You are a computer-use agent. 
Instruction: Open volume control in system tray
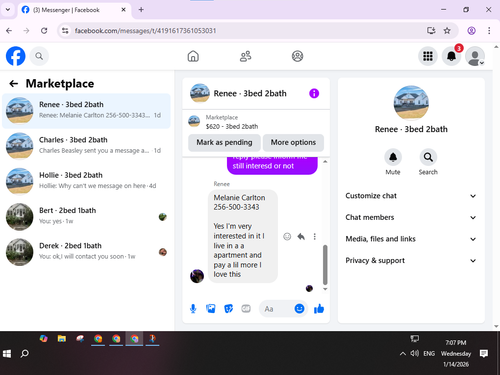point(414,353)
